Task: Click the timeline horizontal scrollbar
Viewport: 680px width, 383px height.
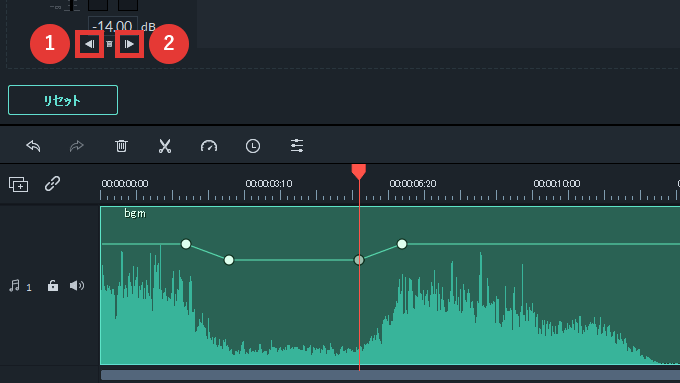Action: (390, 375)
